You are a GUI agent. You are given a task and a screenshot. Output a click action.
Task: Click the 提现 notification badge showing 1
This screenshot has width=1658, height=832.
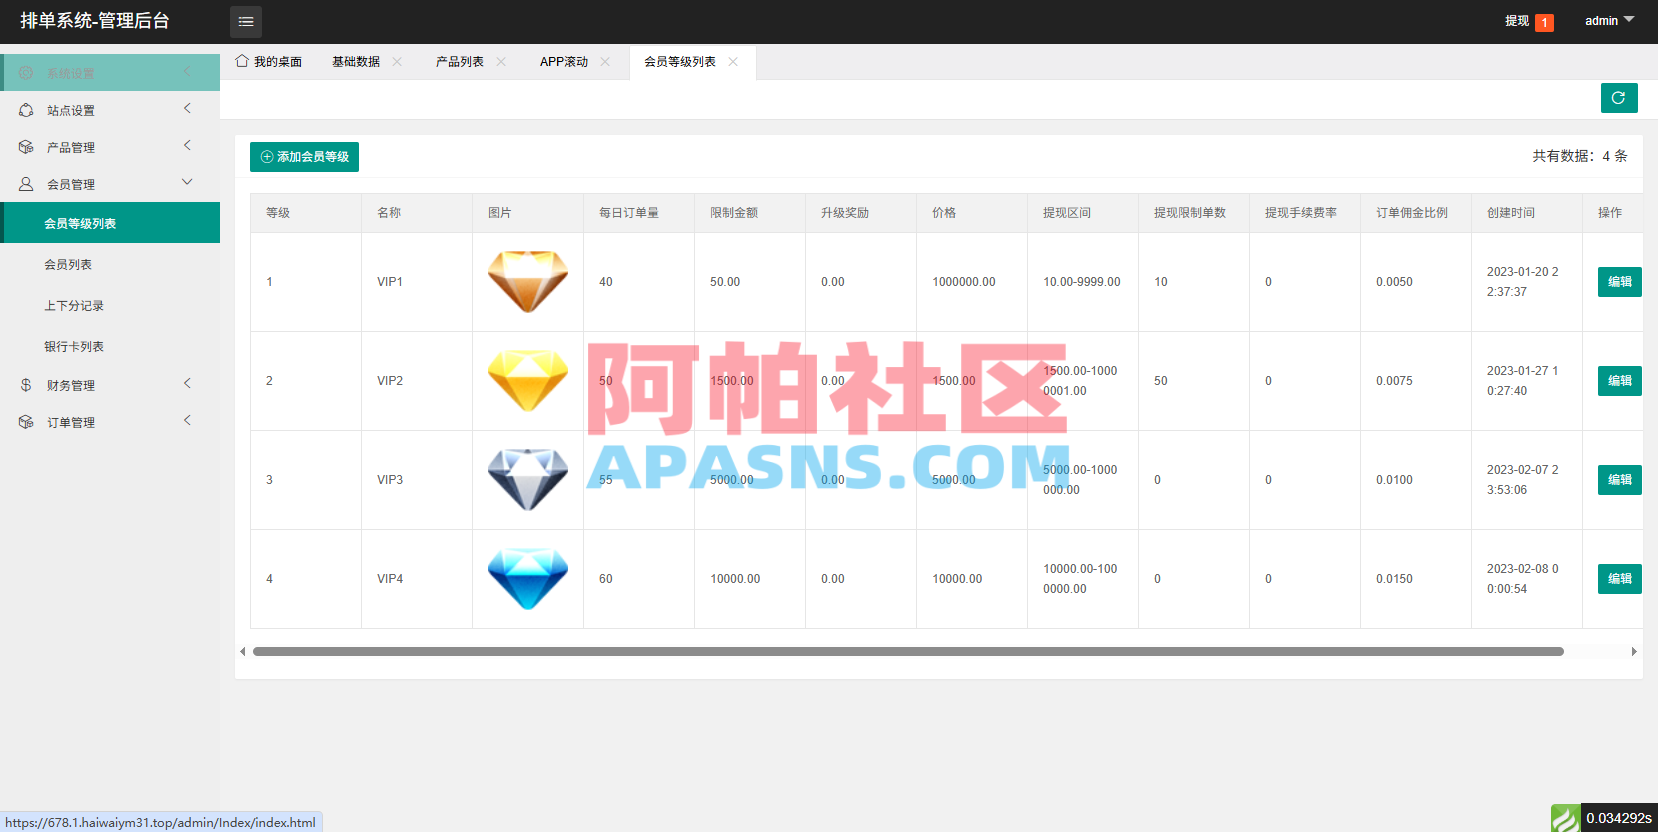[1544, 22]
